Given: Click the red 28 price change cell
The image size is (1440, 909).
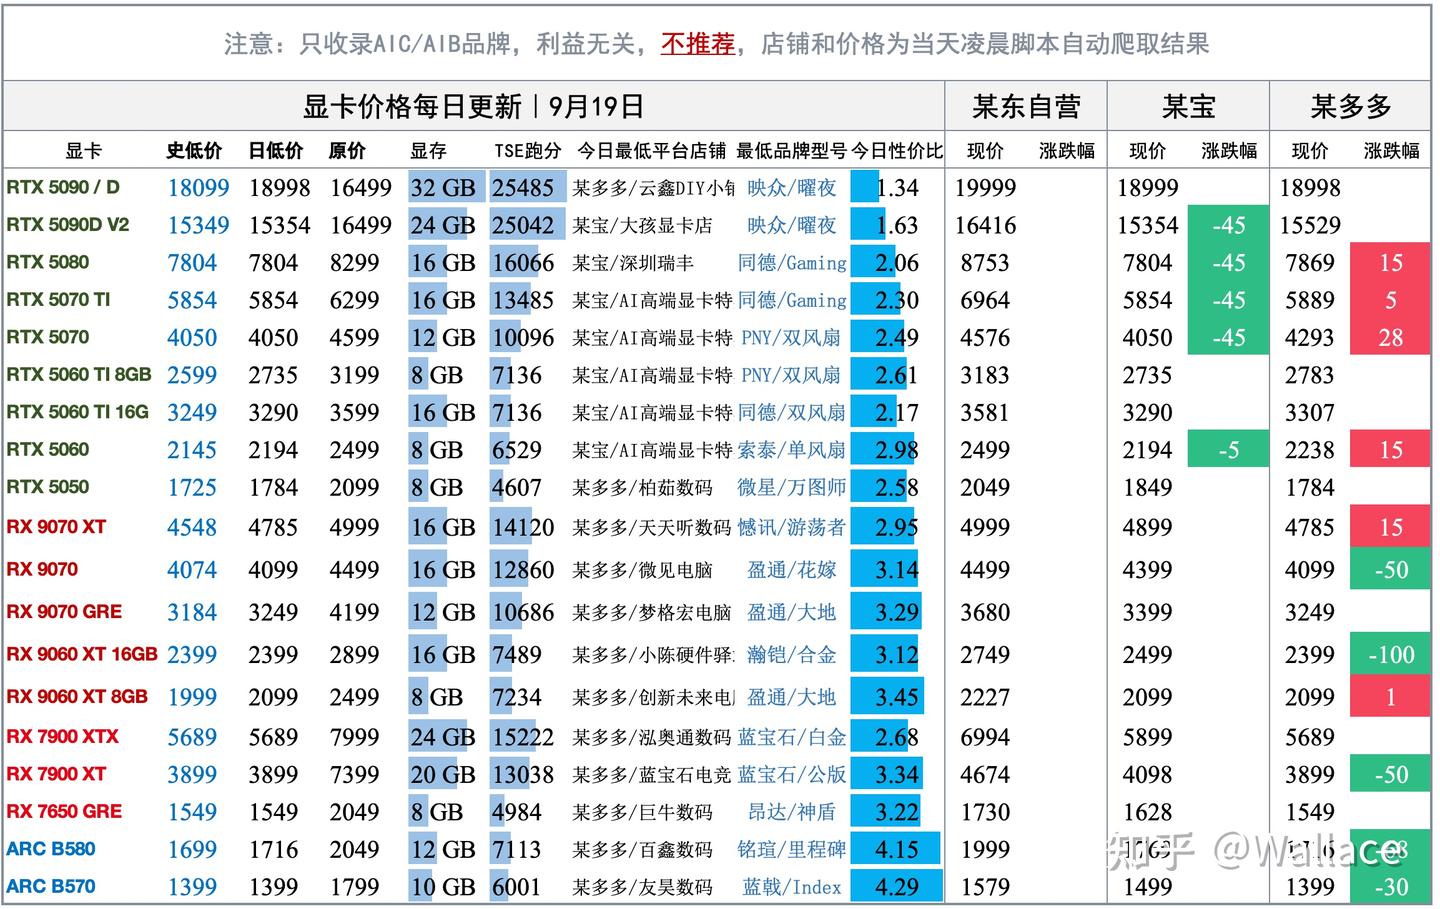Looking at the screenshot, I should click(1391, 338).
